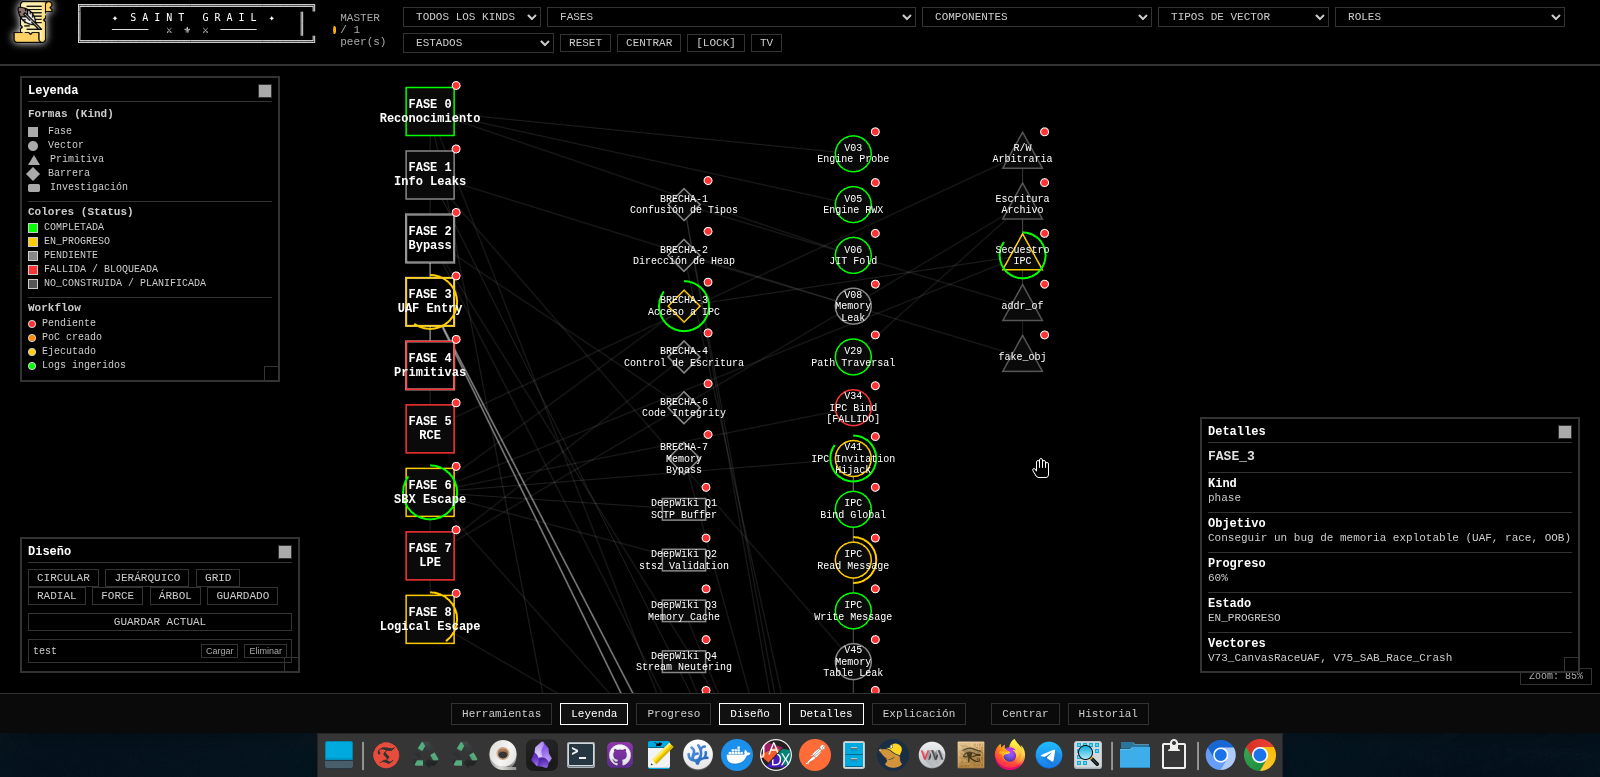Image resolution: width=1600 pixels, height=777 pixels.
Task: Click the scroll logo icon top-left
Action: click(32, 22)
